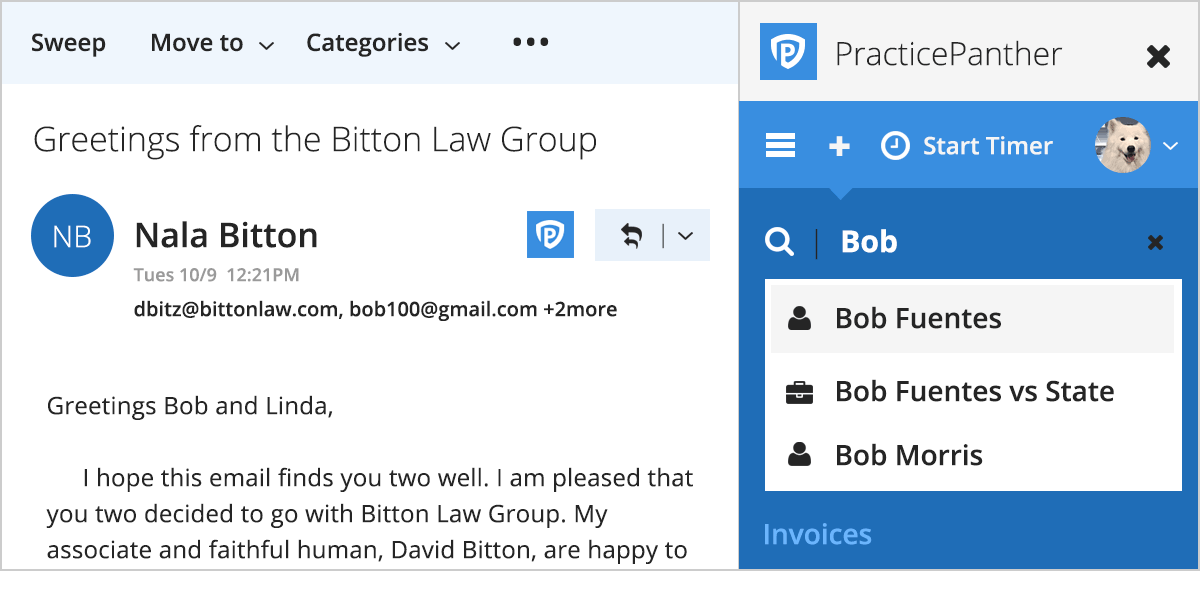1200x600 pixels.
Task: Click the clock icon in Start Timer
Action: point(895,146)
